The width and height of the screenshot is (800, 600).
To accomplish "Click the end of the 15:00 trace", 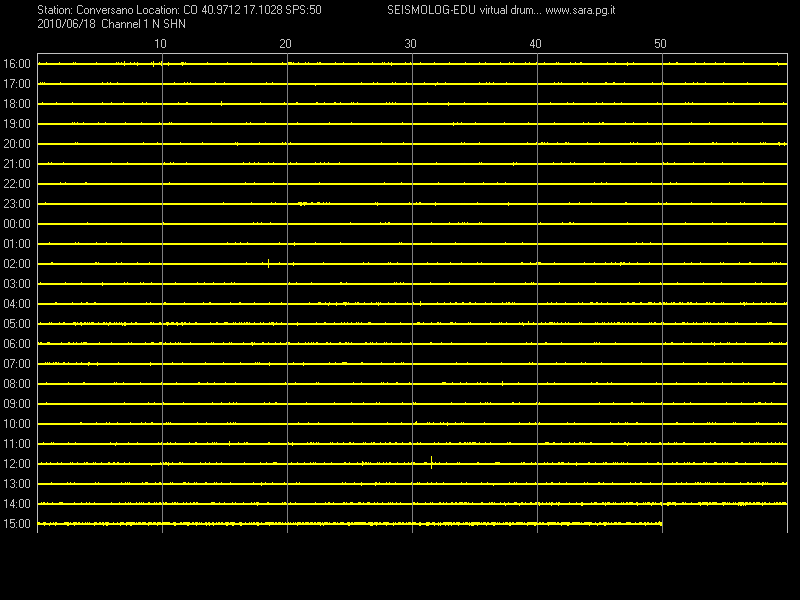I will pos(661,523).
